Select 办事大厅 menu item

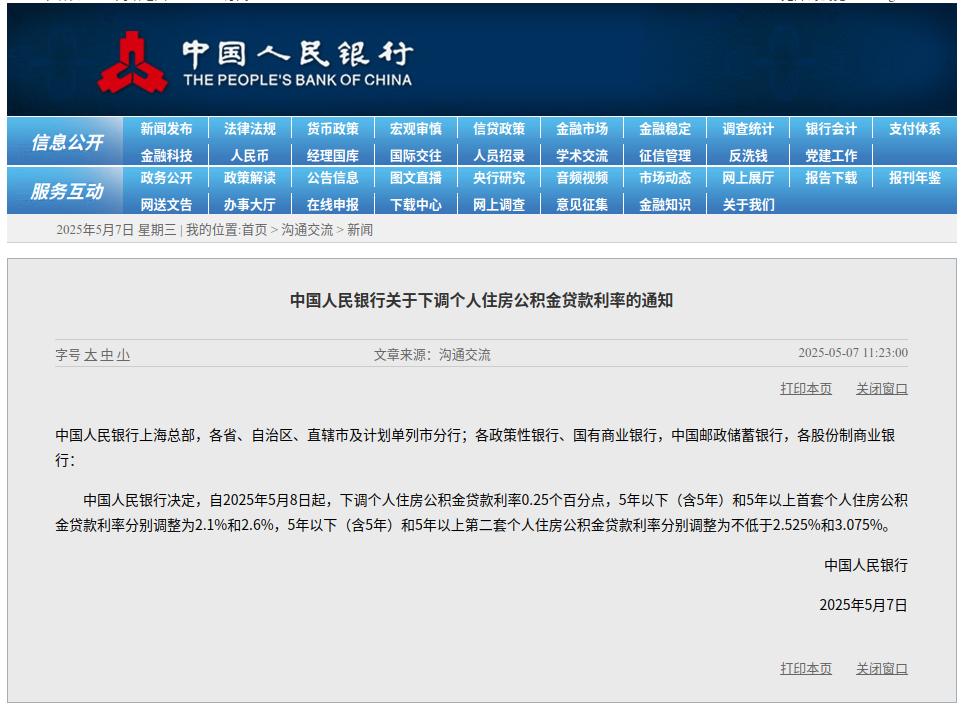point(250,204)
